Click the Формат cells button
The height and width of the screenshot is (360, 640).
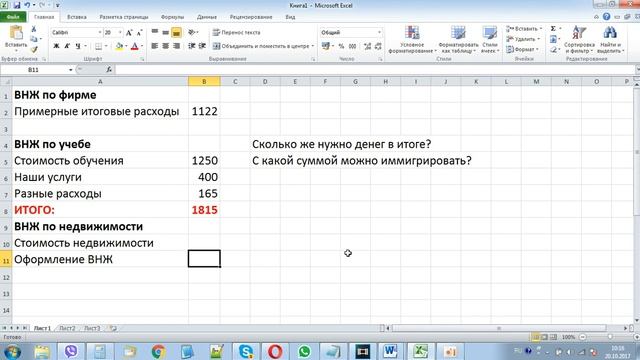[x=521, y=49]
